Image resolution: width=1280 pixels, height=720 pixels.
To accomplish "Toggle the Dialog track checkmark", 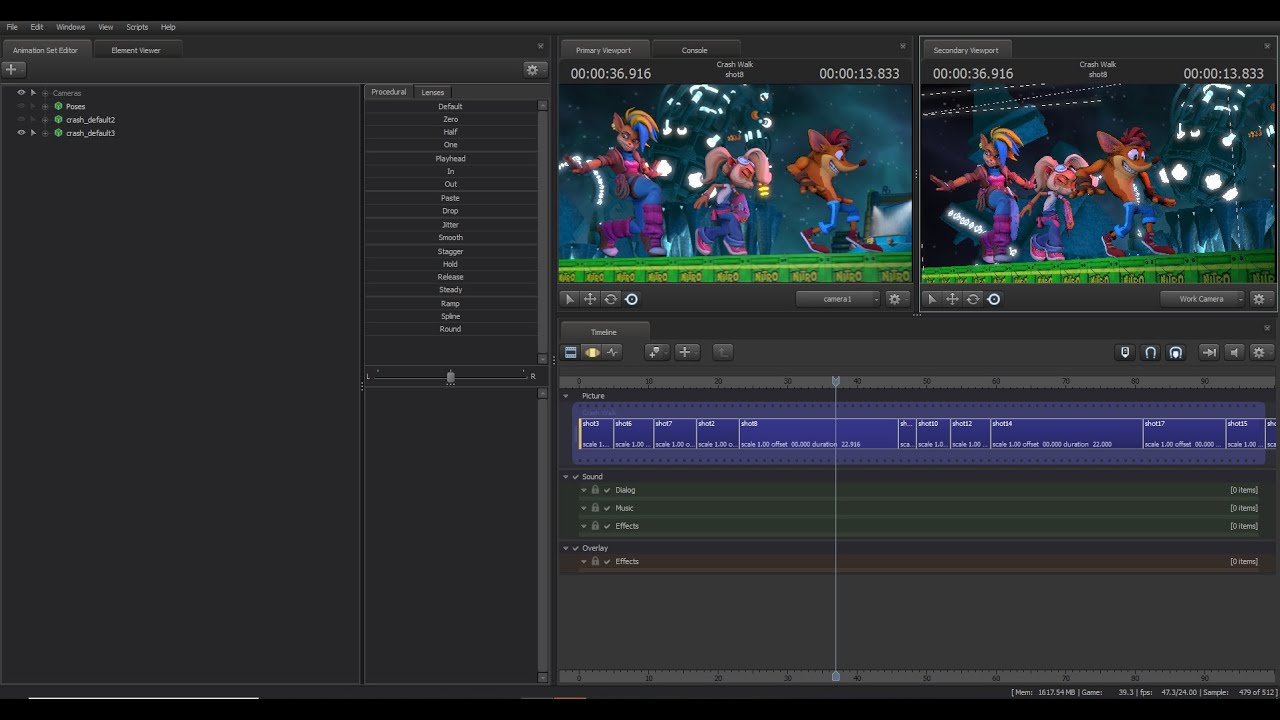I will tap(607, 490).
